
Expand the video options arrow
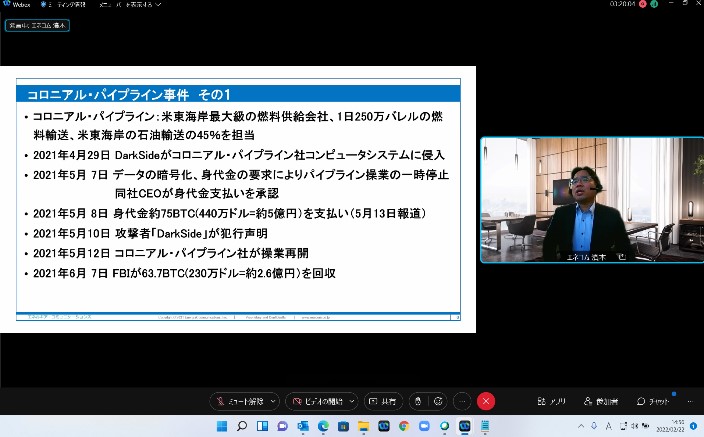352,401
